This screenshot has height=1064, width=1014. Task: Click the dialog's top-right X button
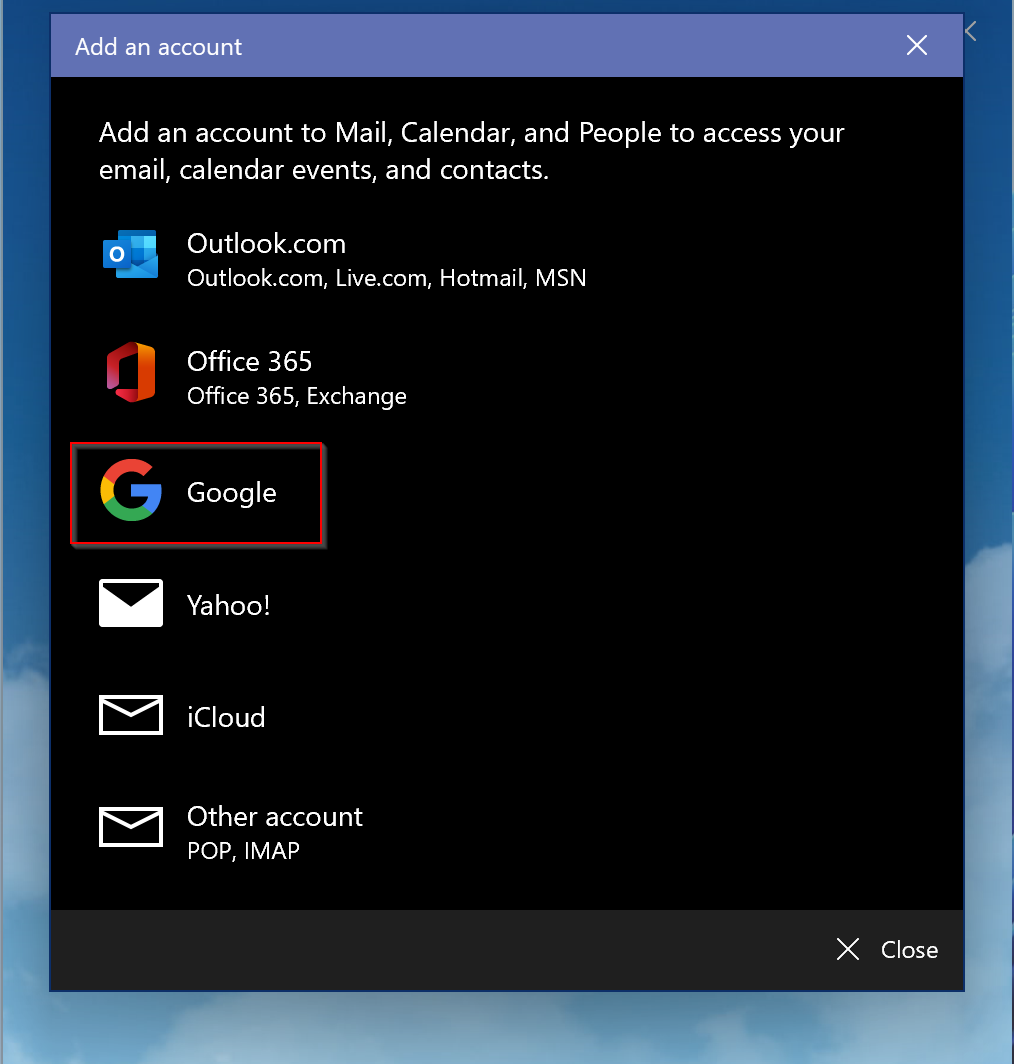pos(916,45)
